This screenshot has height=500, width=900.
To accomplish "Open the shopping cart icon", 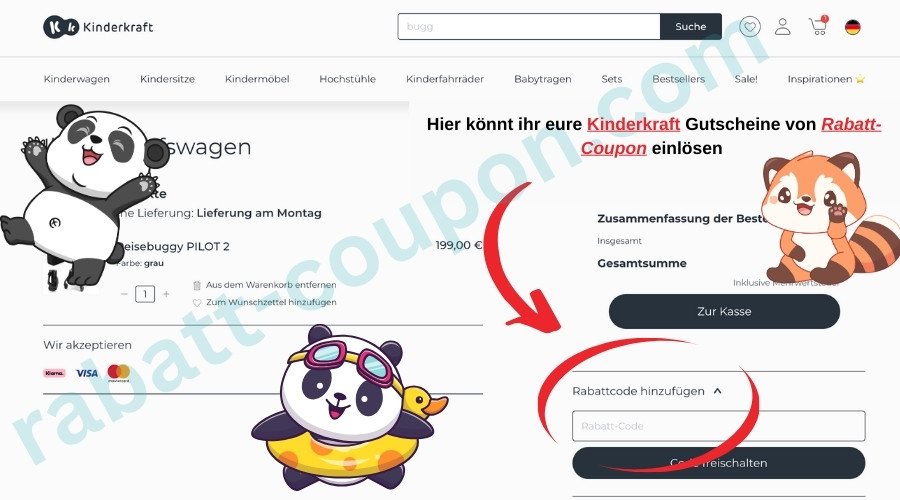I will 818,26.
